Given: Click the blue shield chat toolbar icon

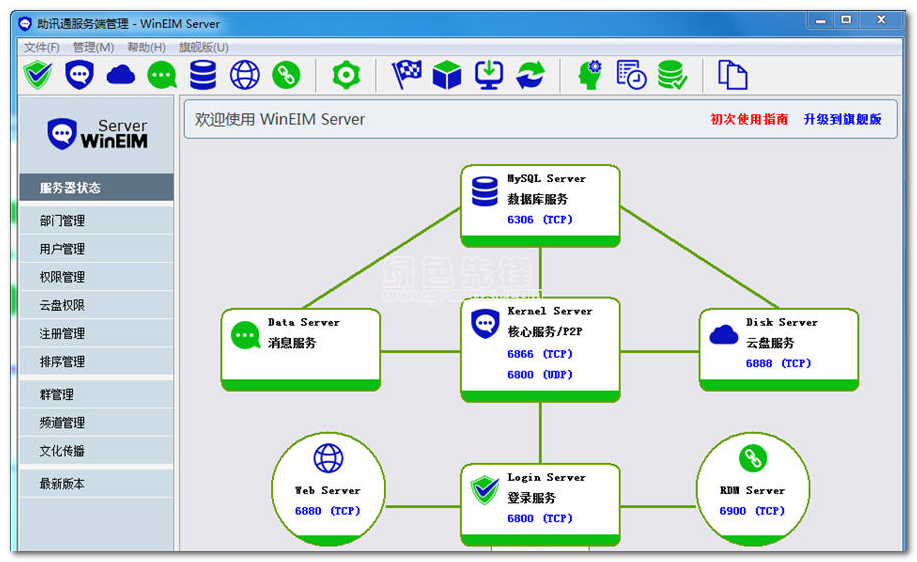Looking at the screenshot, I should [80, 75].
